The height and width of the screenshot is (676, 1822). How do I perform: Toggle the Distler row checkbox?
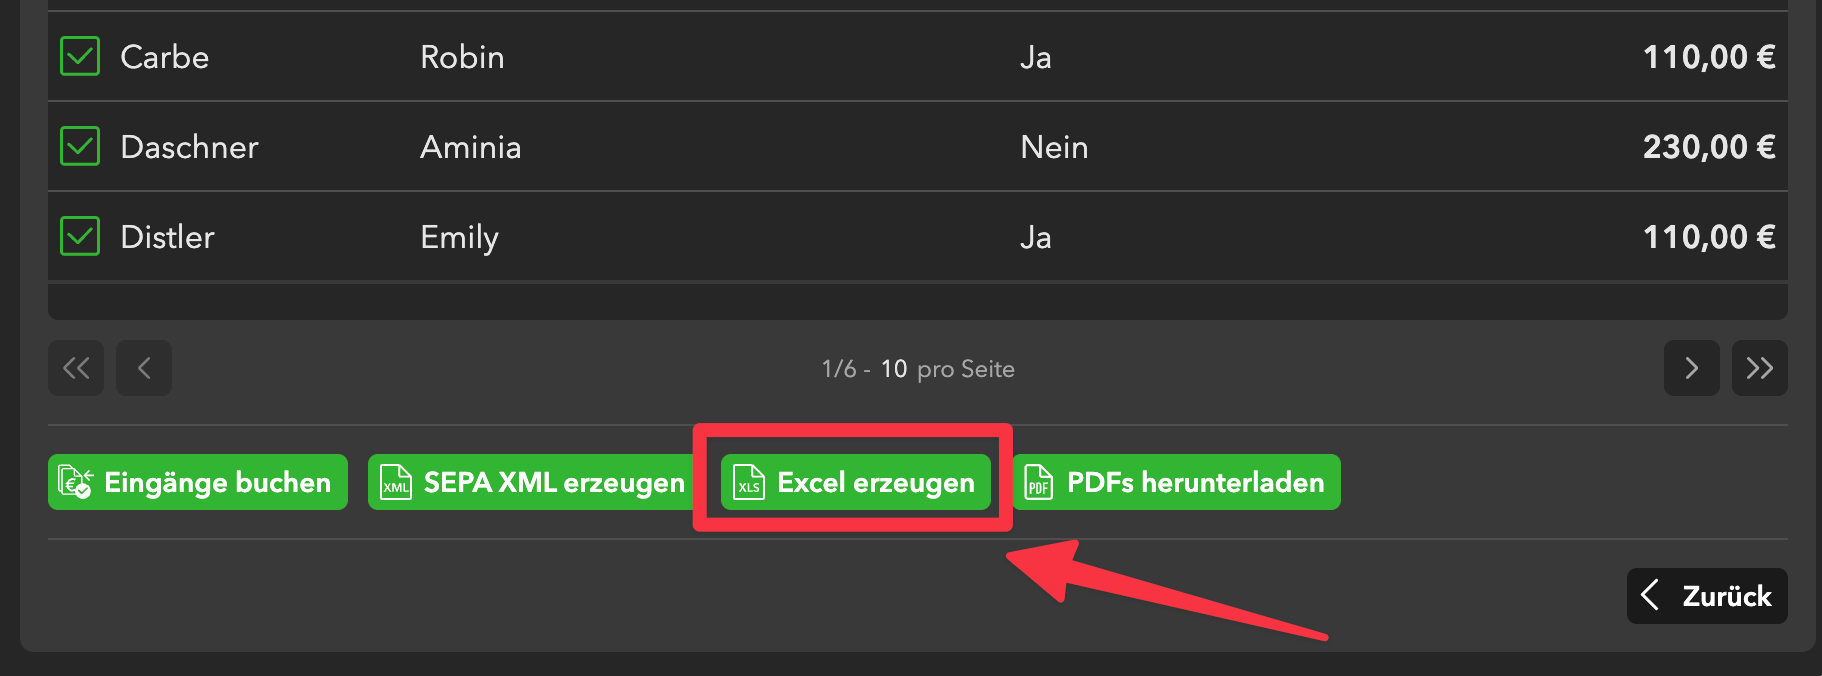pos(80,237)
